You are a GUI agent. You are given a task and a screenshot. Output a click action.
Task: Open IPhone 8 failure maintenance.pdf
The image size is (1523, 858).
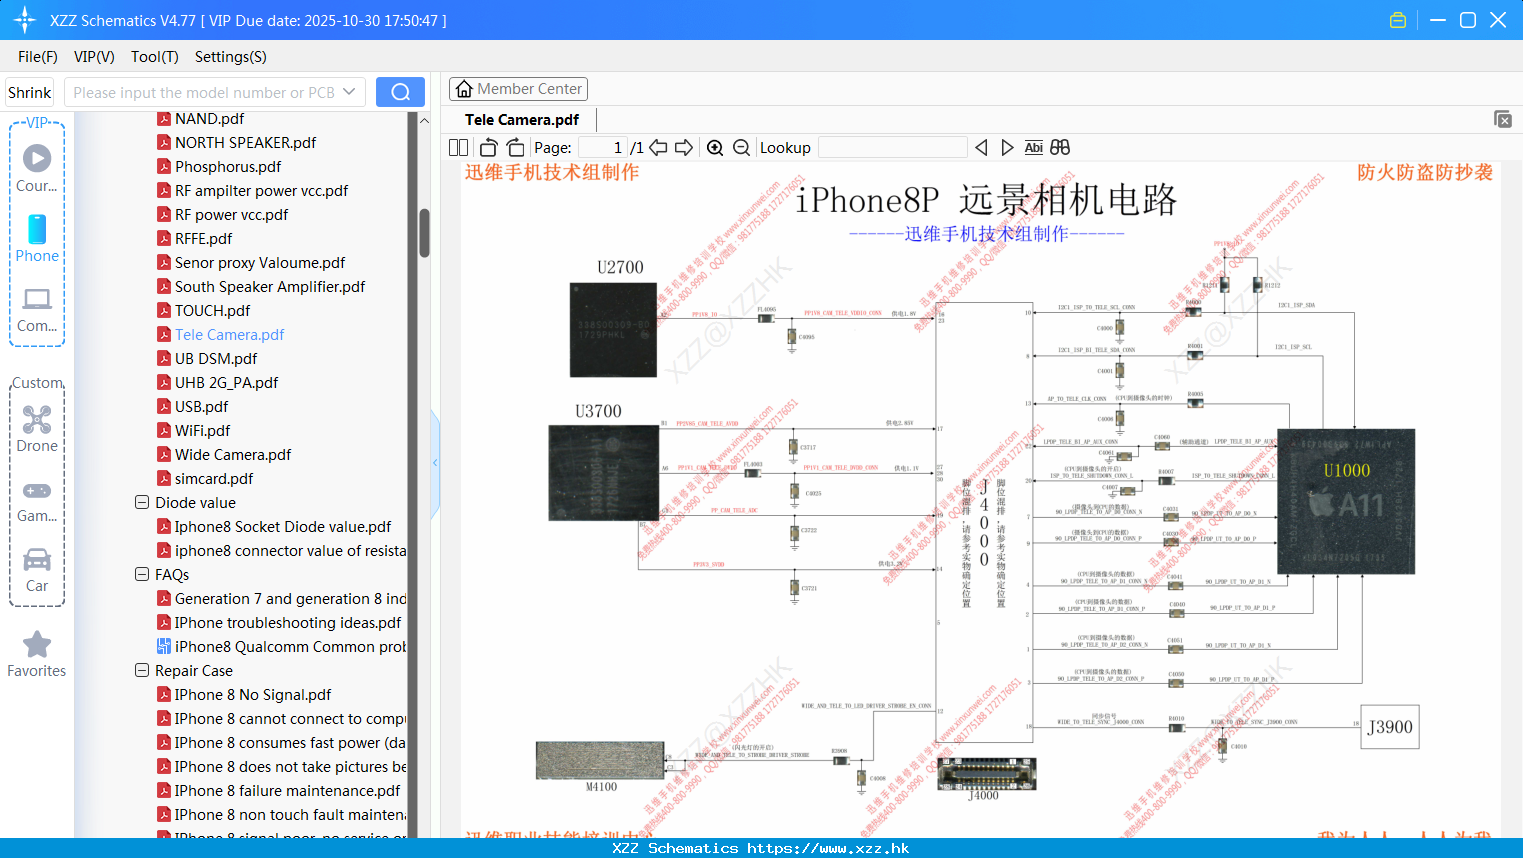click(287, 791)
